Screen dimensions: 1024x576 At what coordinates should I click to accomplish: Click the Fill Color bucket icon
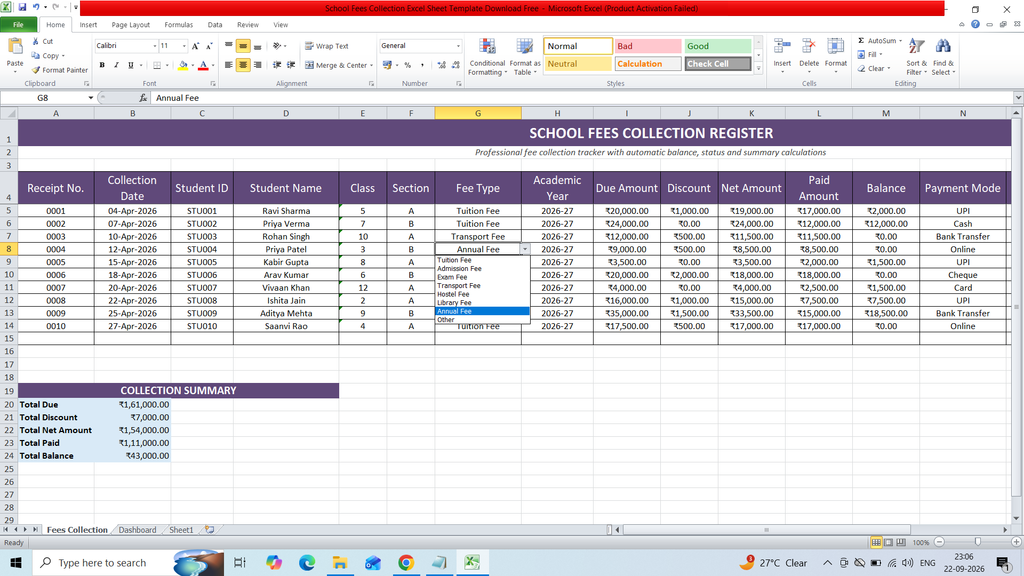183,65
